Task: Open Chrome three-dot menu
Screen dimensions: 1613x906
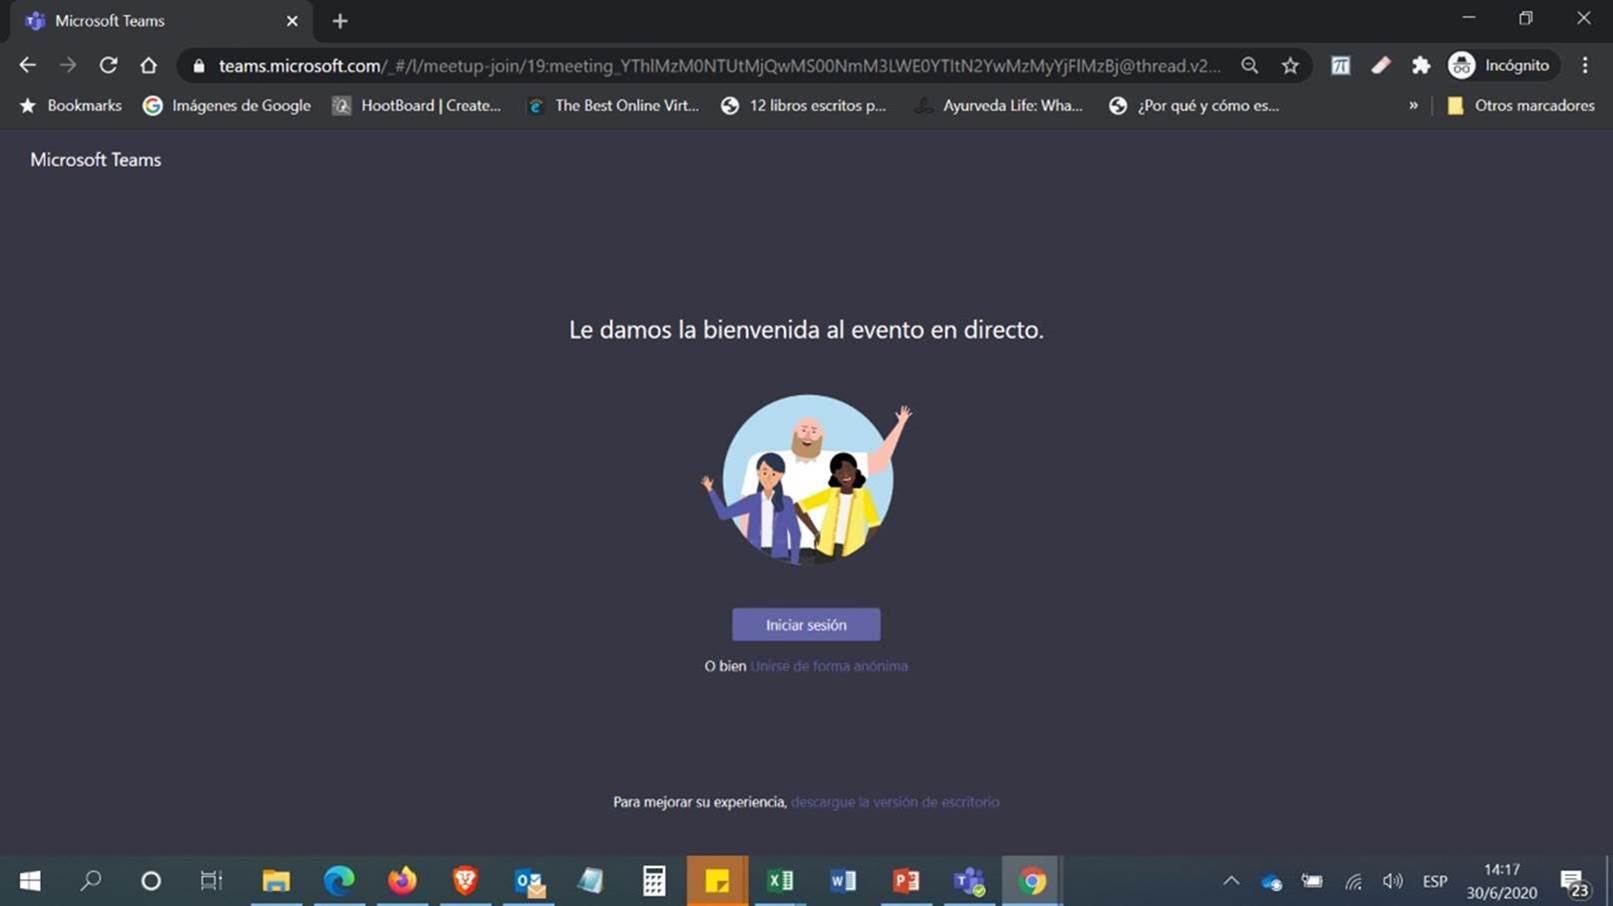Action: coord(1585,66)
